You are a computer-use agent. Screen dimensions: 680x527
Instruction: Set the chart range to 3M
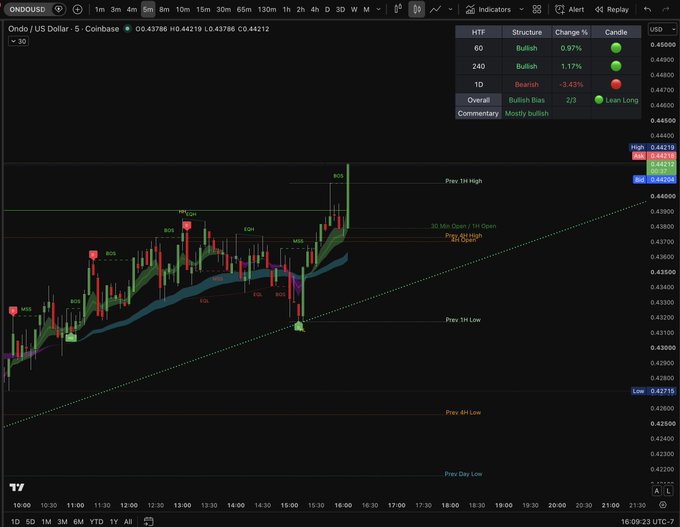point(62,521)
